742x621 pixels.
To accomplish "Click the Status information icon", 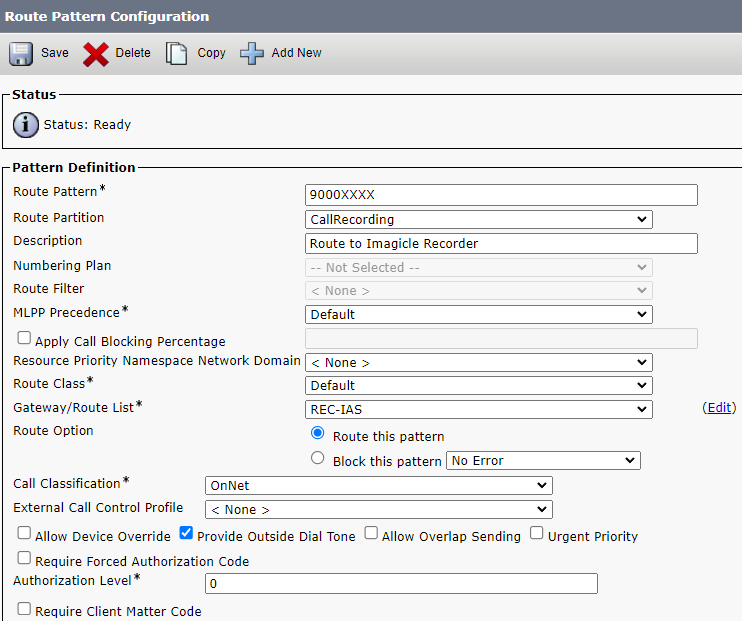I will [26, 125].
